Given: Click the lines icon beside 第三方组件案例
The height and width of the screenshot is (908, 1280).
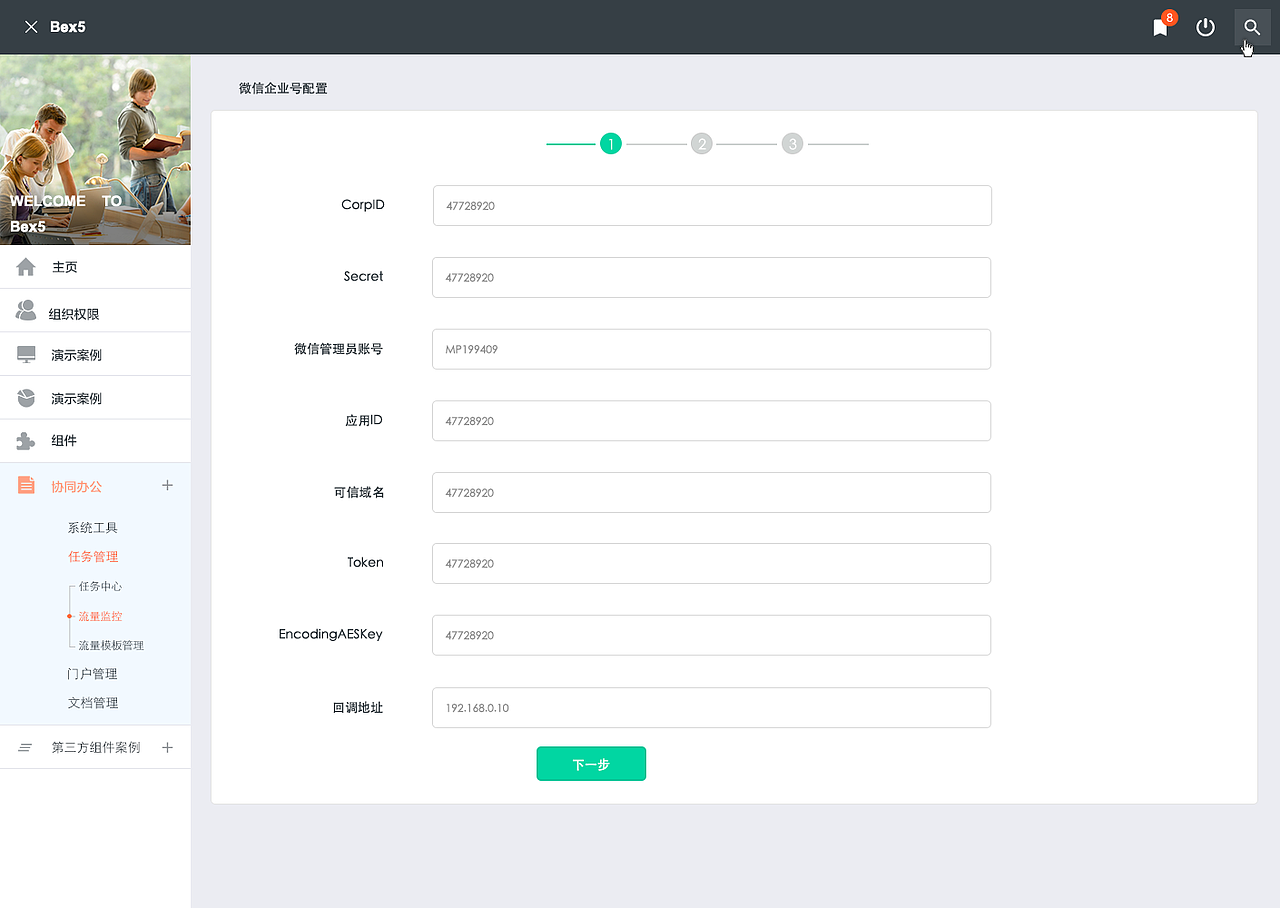Looking at the screenshot, I should (x=26, y=748).
